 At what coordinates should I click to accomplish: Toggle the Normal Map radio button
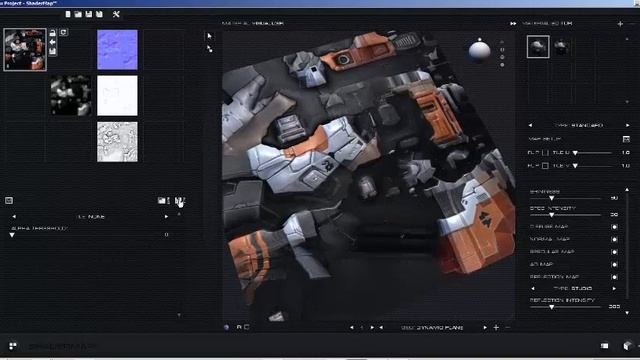(614, 240)
